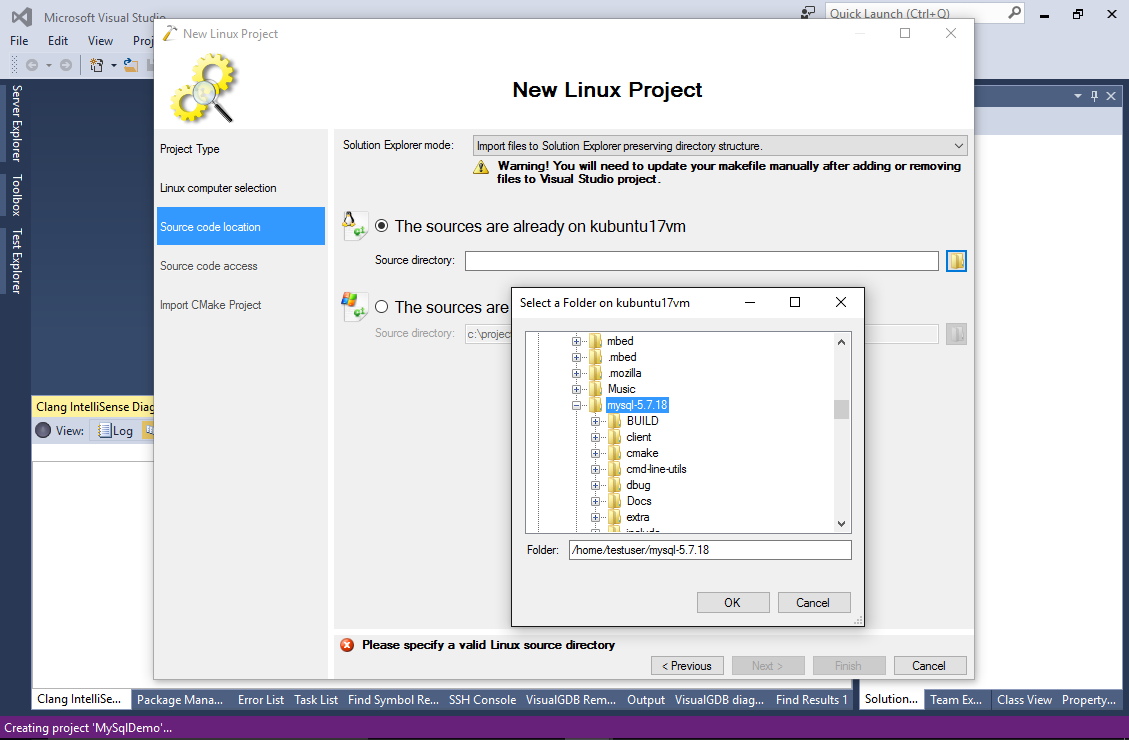The height and width of the screenshot is (740, 1129).
Task: Click the Quick Launch search box
Action: [x=925, y=13]
